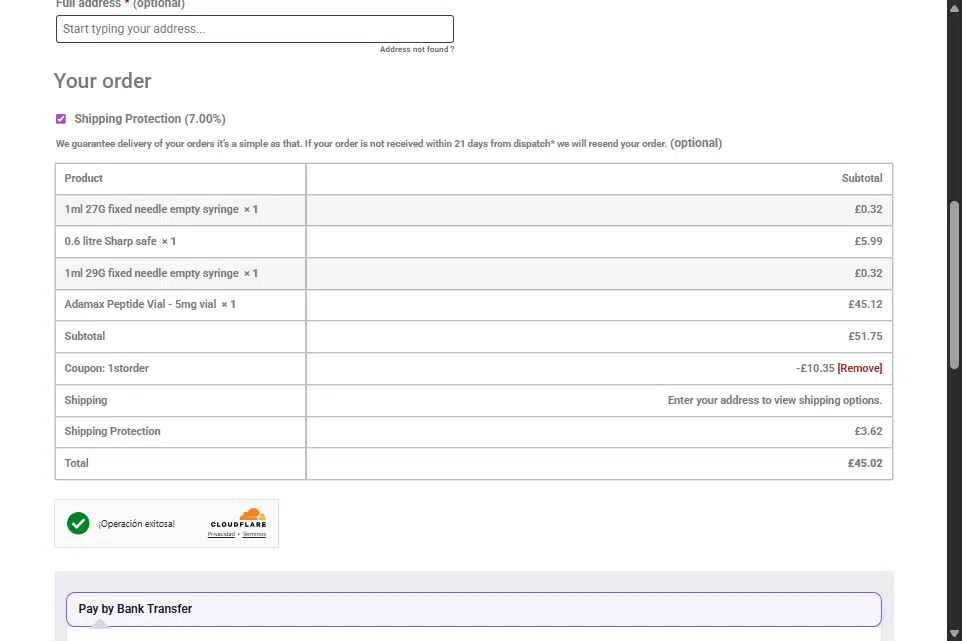962x641 pixels.
Task: Open Cloudflare Términos link
Action: pos(254,534)
